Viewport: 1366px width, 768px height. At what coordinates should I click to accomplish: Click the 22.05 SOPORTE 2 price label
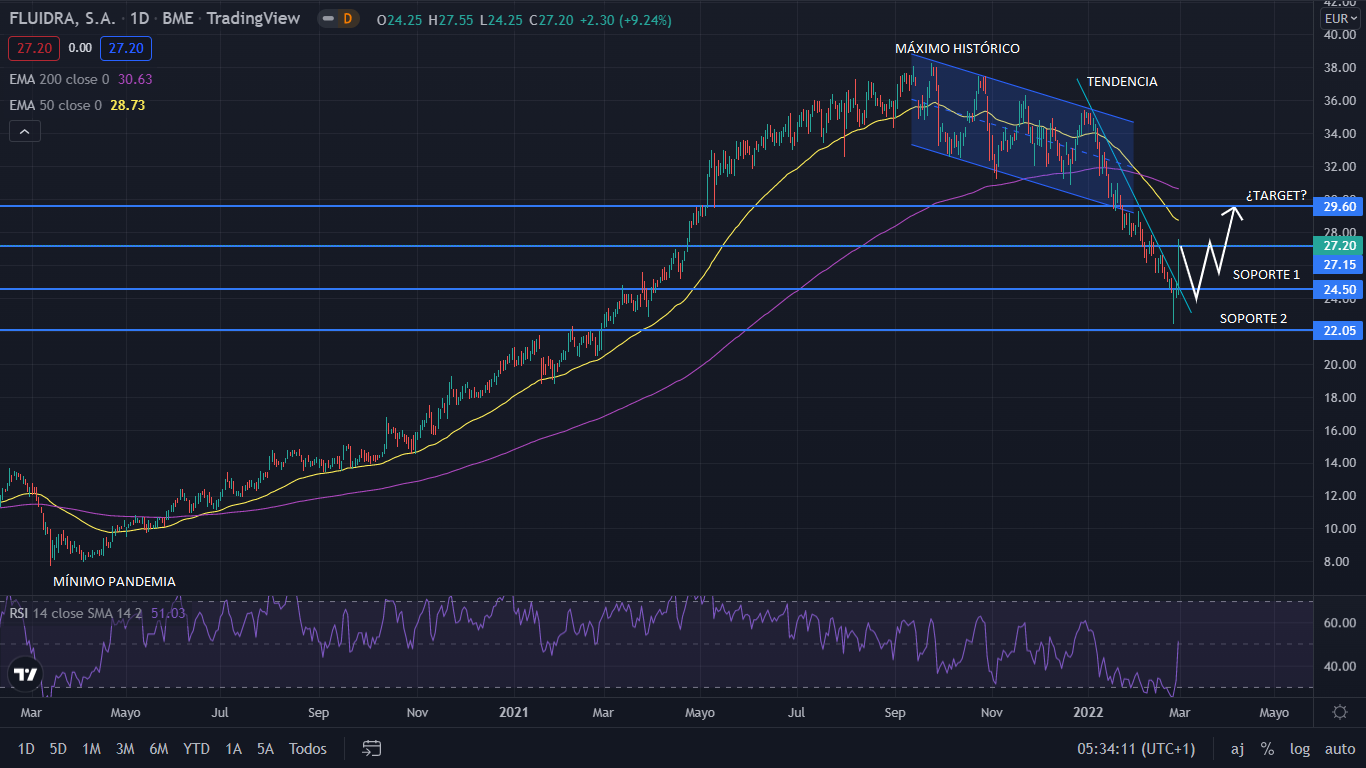click(x=1340, y=331)
